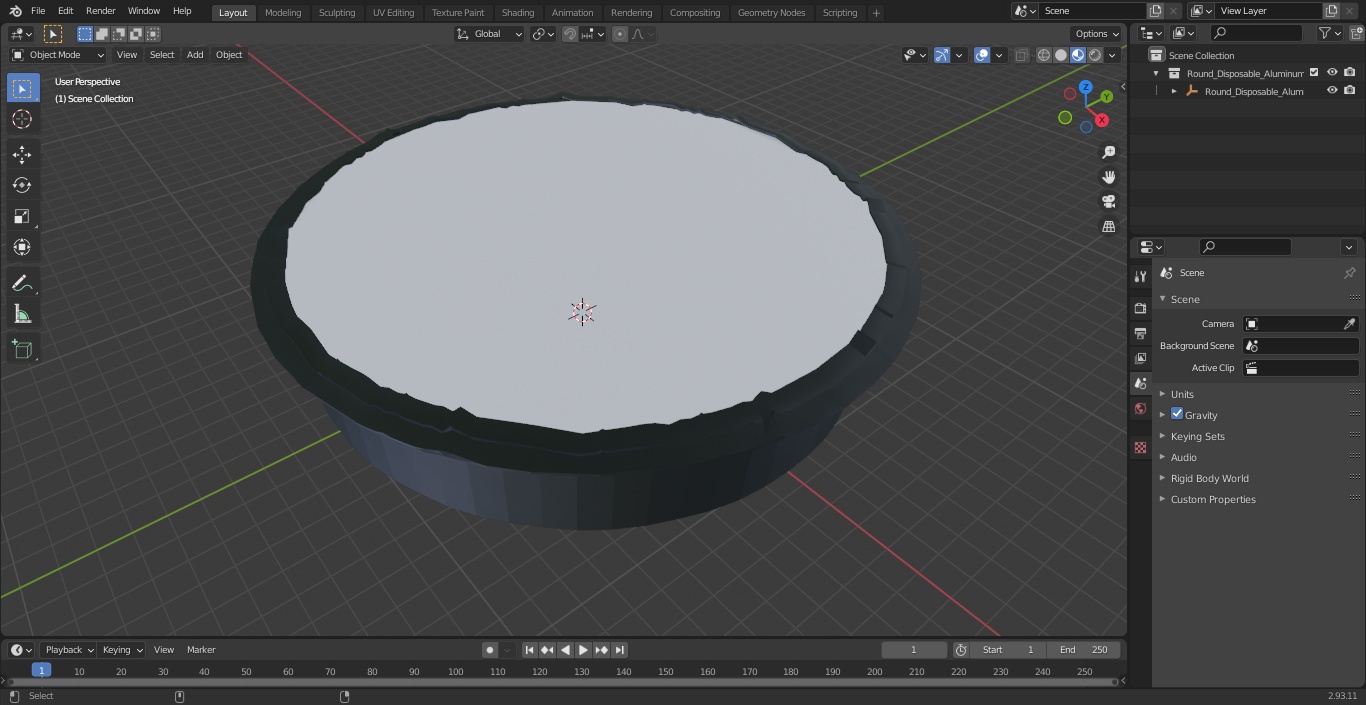Screen dimensions: 1366x705
Task: Create new scene via Scene copy icon
Action: coord(1155,11)
